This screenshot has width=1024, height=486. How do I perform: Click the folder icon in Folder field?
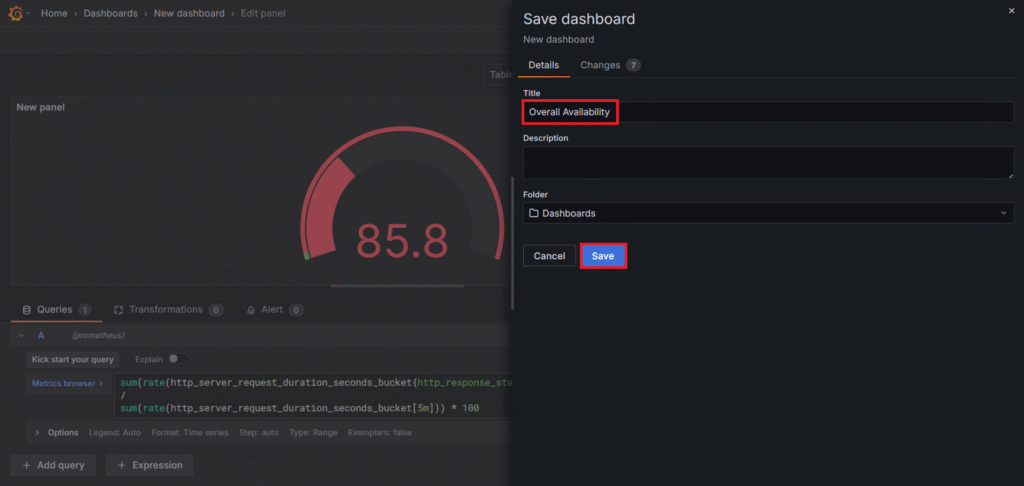(x=534, y=214)
